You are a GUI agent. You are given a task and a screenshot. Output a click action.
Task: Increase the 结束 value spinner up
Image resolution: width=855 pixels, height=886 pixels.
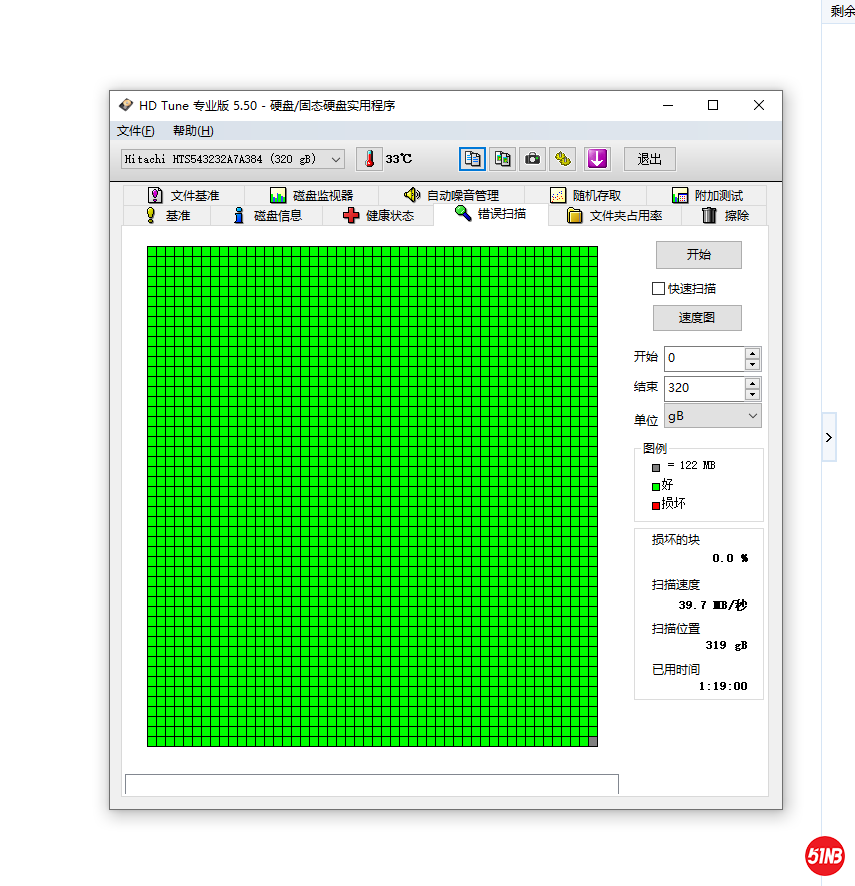click(x=752, y=384)
